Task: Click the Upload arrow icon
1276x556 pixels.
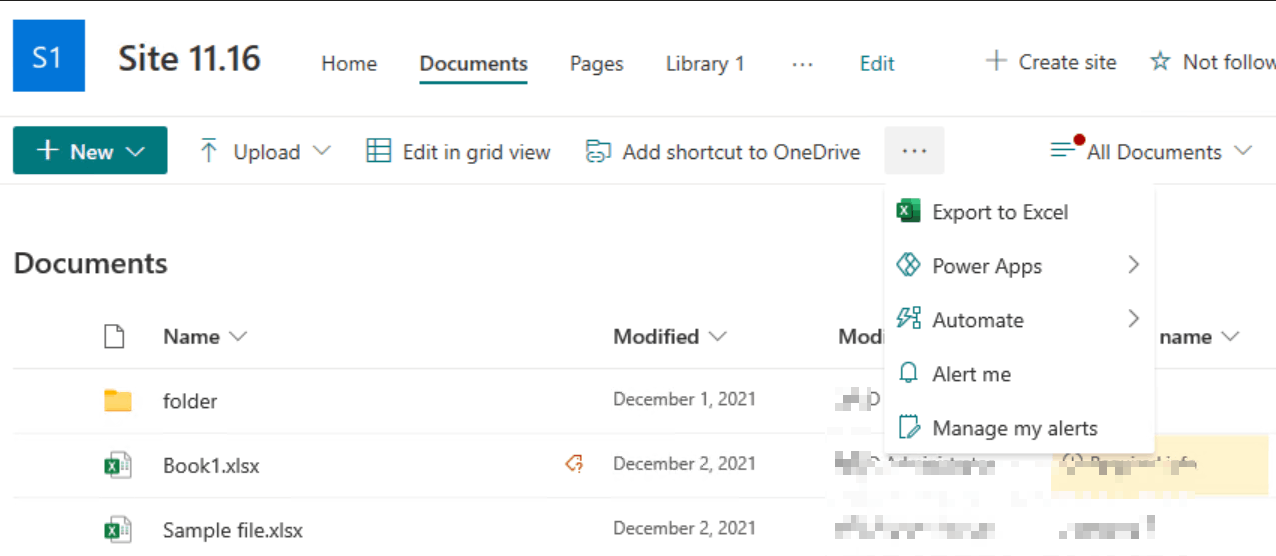Action: pos(208,151)
